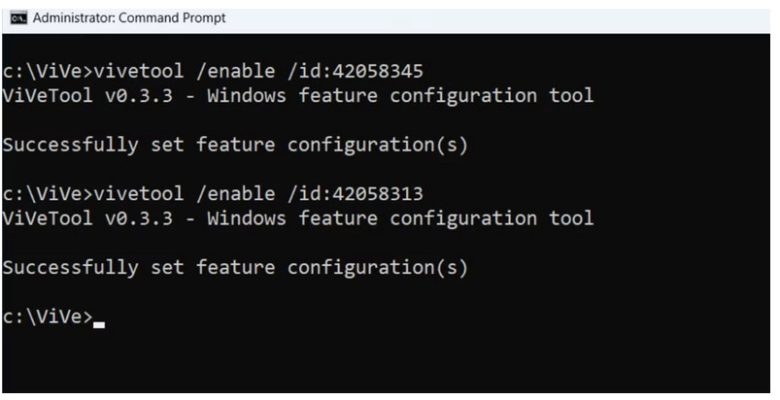This screenshot has width=780, height=400.
Task: Click the feature id 42058313 text
Action: coord(378,194)
